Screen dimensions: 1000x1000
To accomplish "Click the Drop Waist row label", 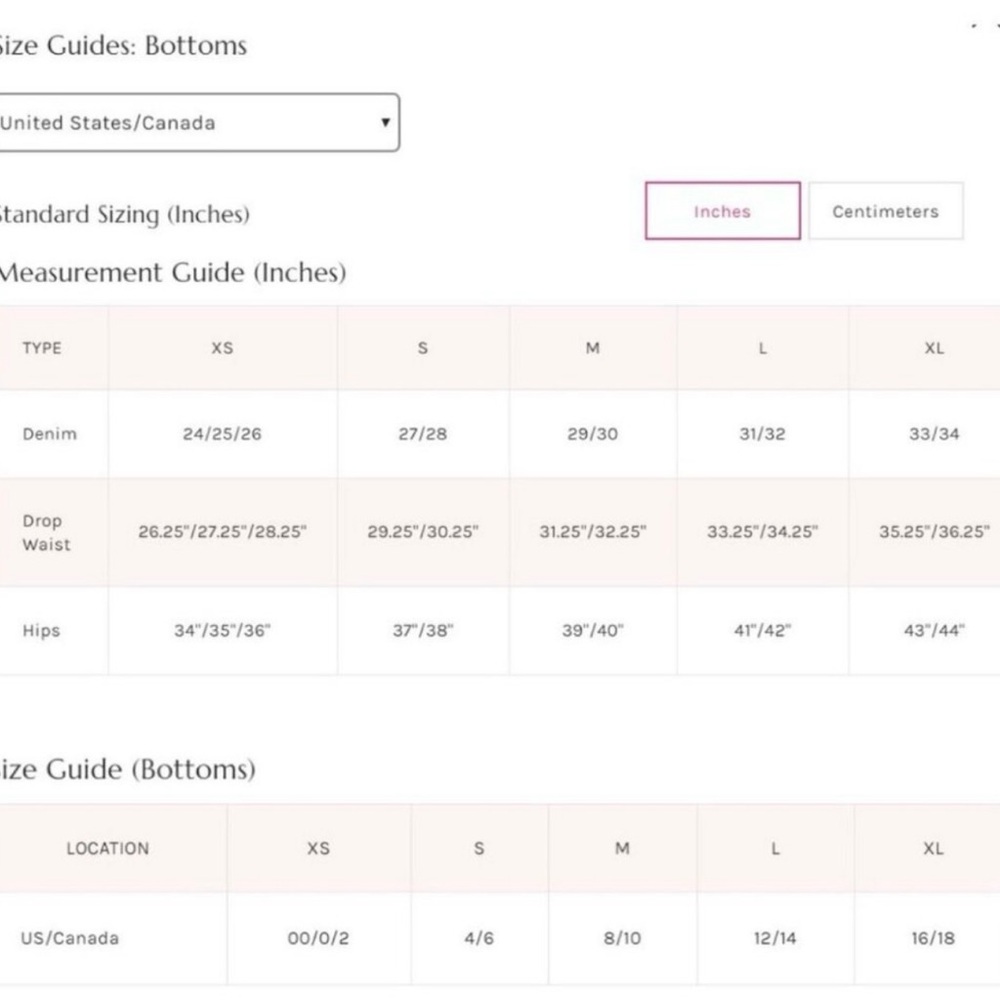I will click(46, 533).
